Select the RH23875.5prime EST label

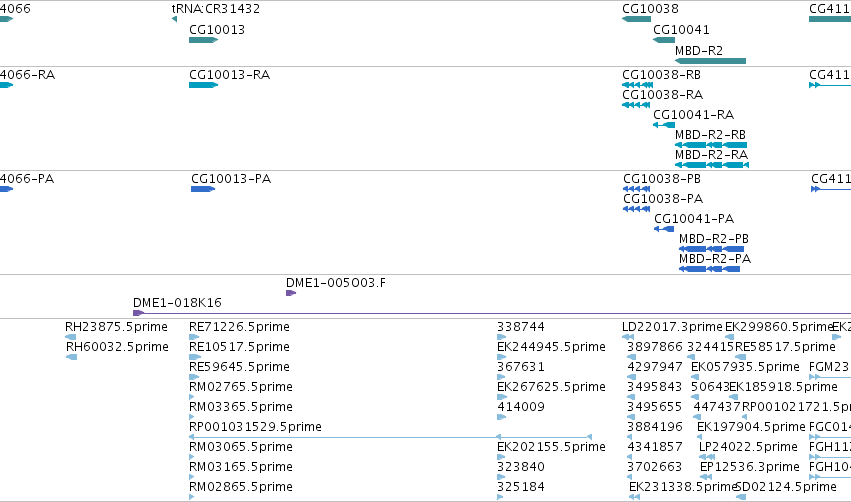coord(116,327)
